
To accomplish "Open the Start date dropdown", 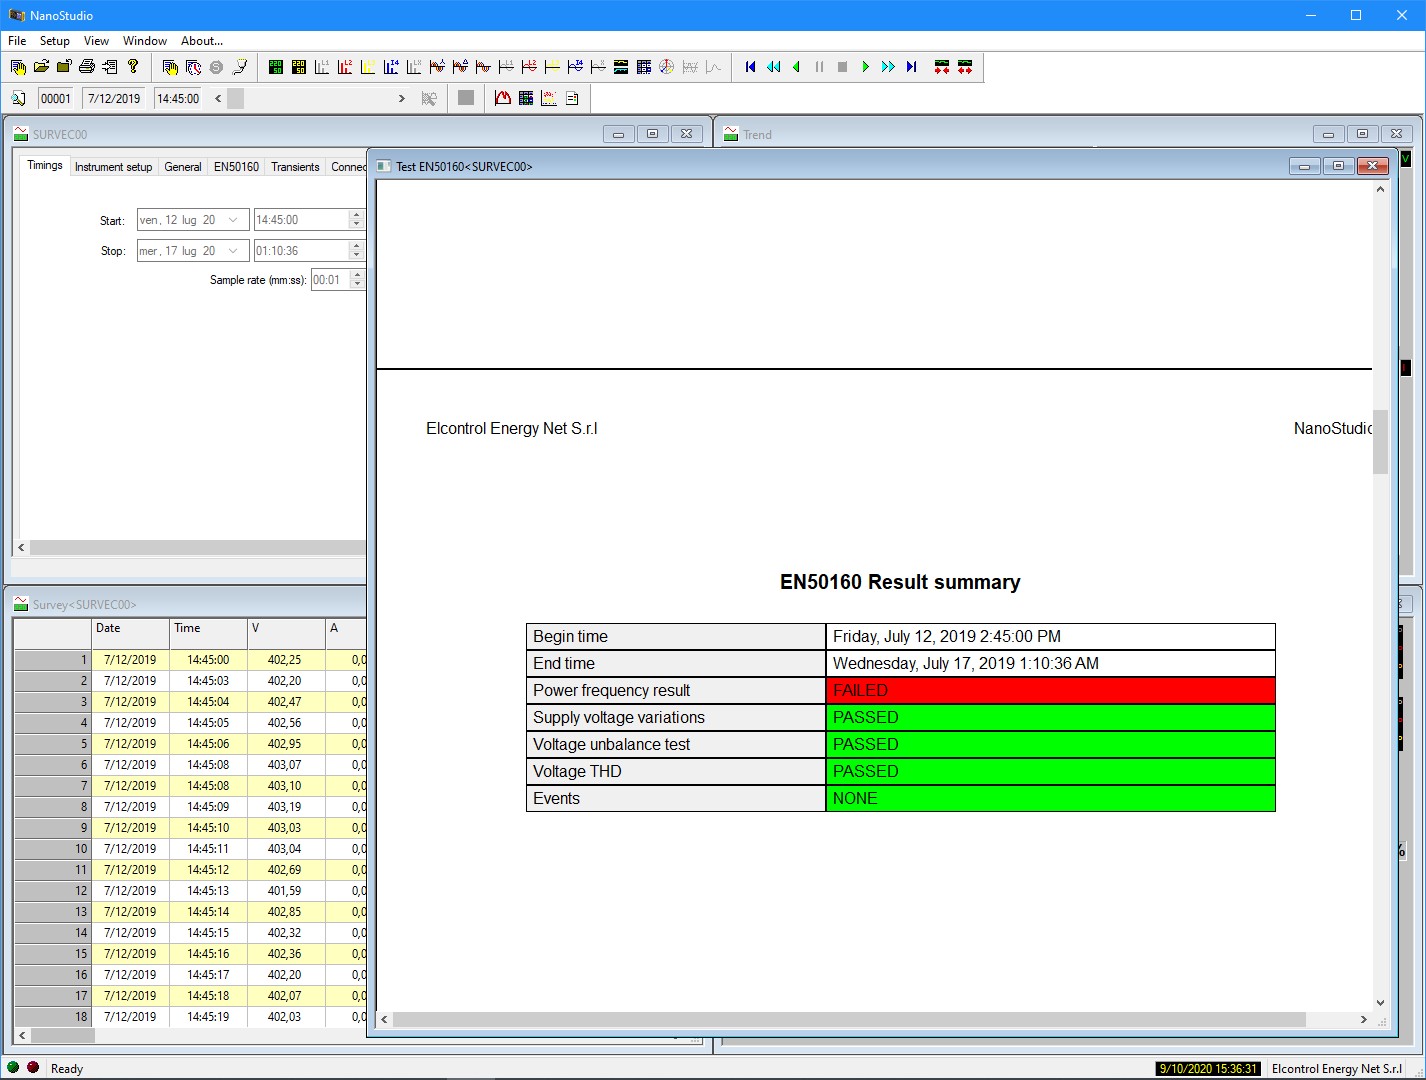I will 233,220.
